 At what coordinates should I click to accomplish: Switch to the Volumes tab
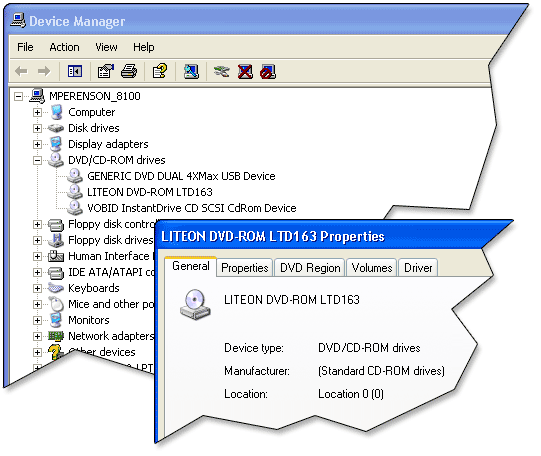[372, 268]
